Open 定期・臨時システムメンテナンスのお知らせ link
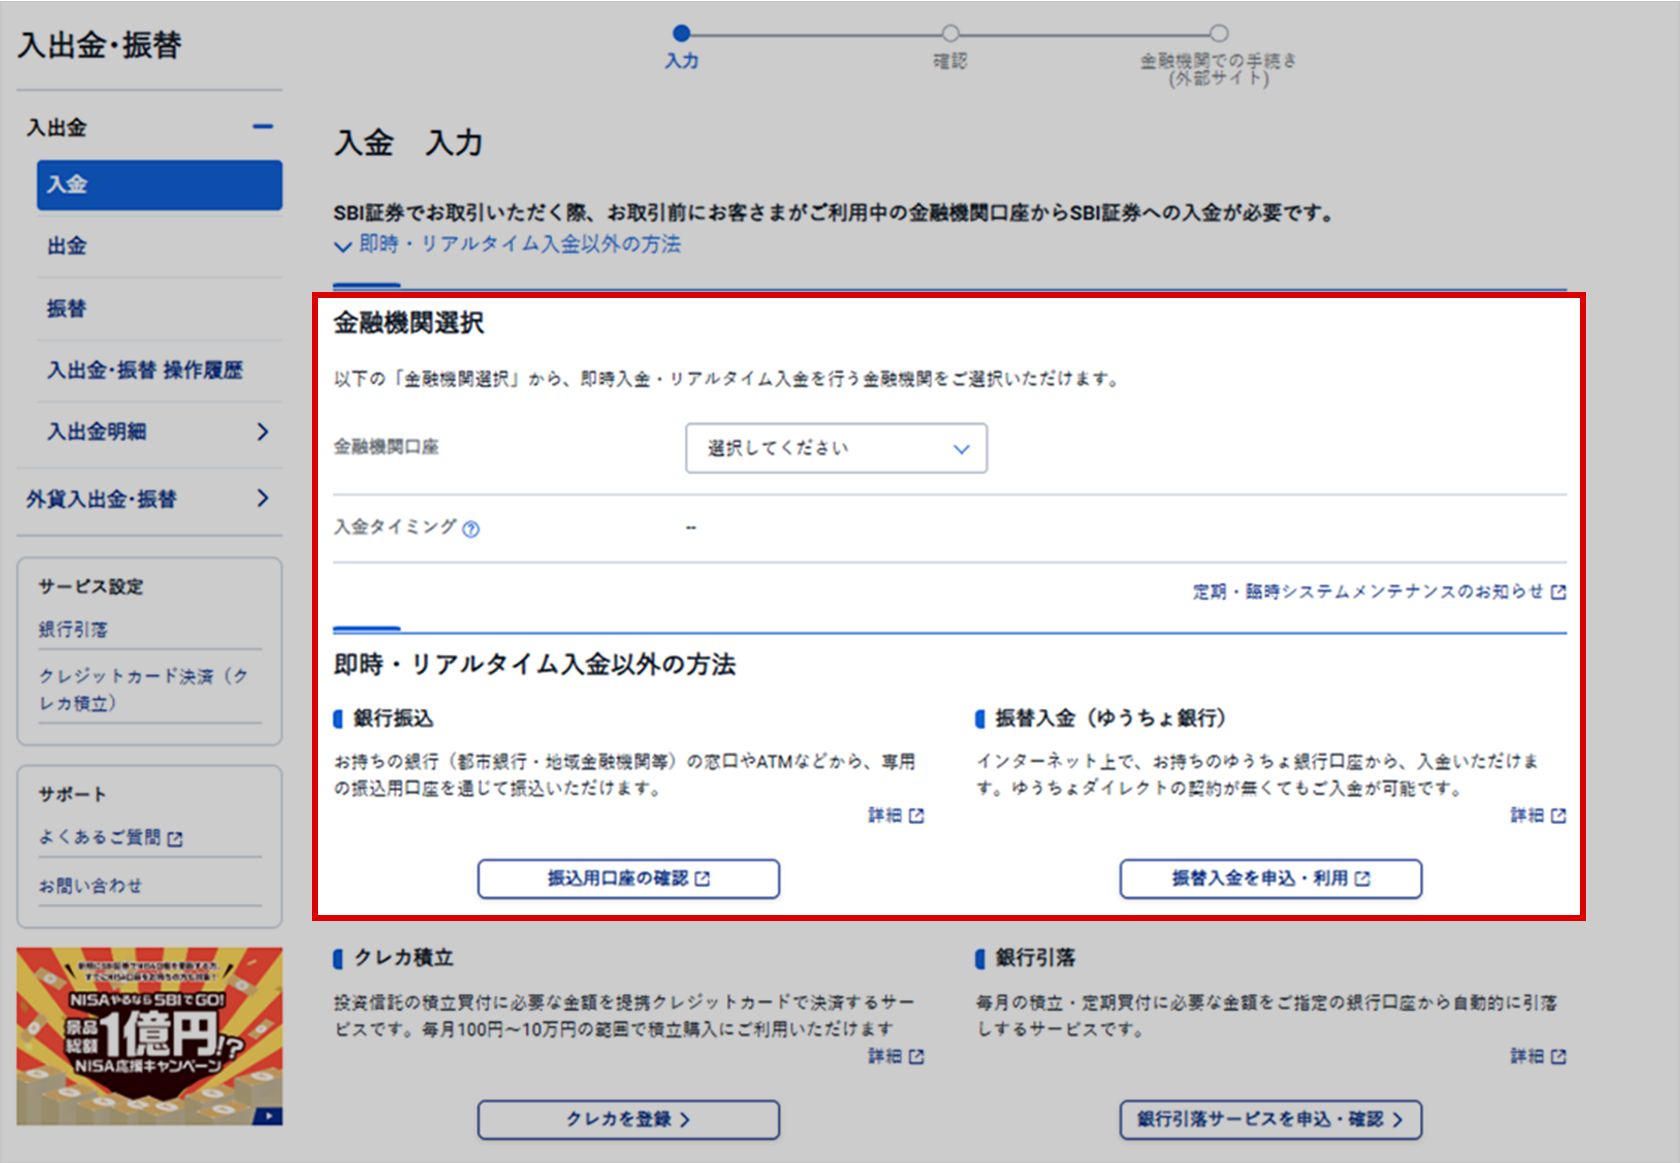Image resolution: width=1680 pixels, height=1163 pixels. 1368,592
